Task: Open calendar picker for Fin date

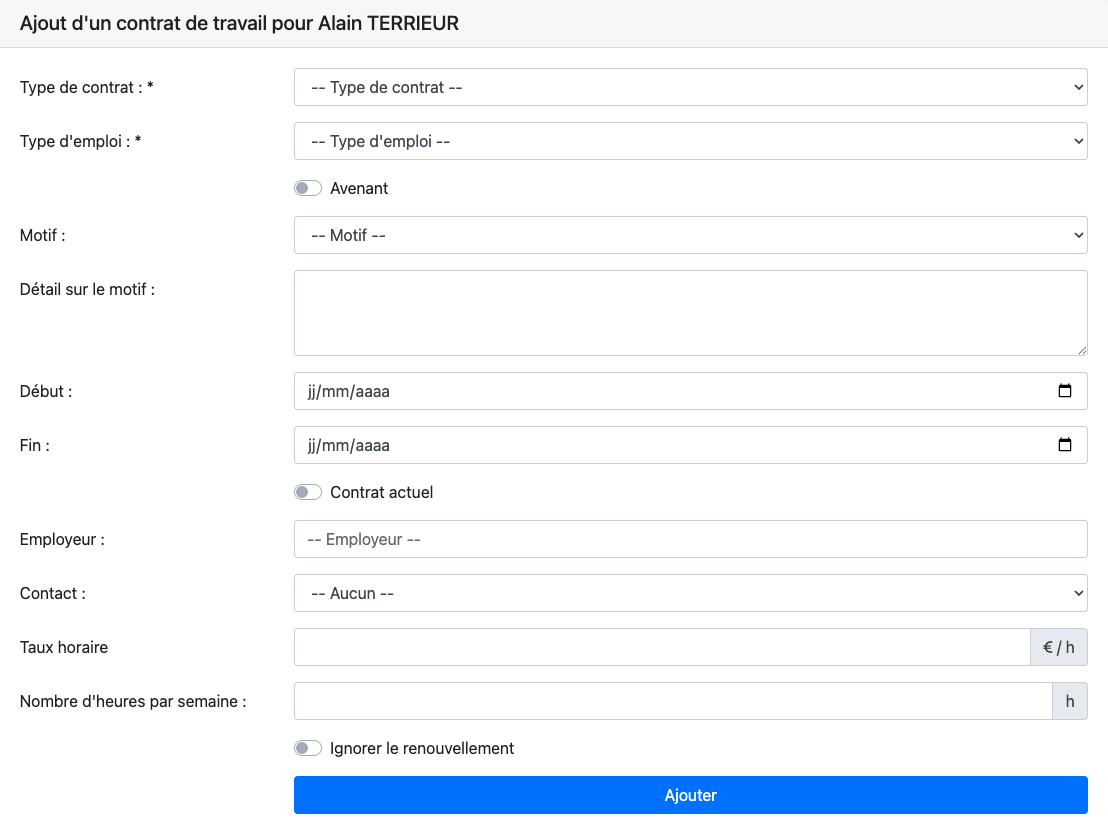Action: point(1065,445)
